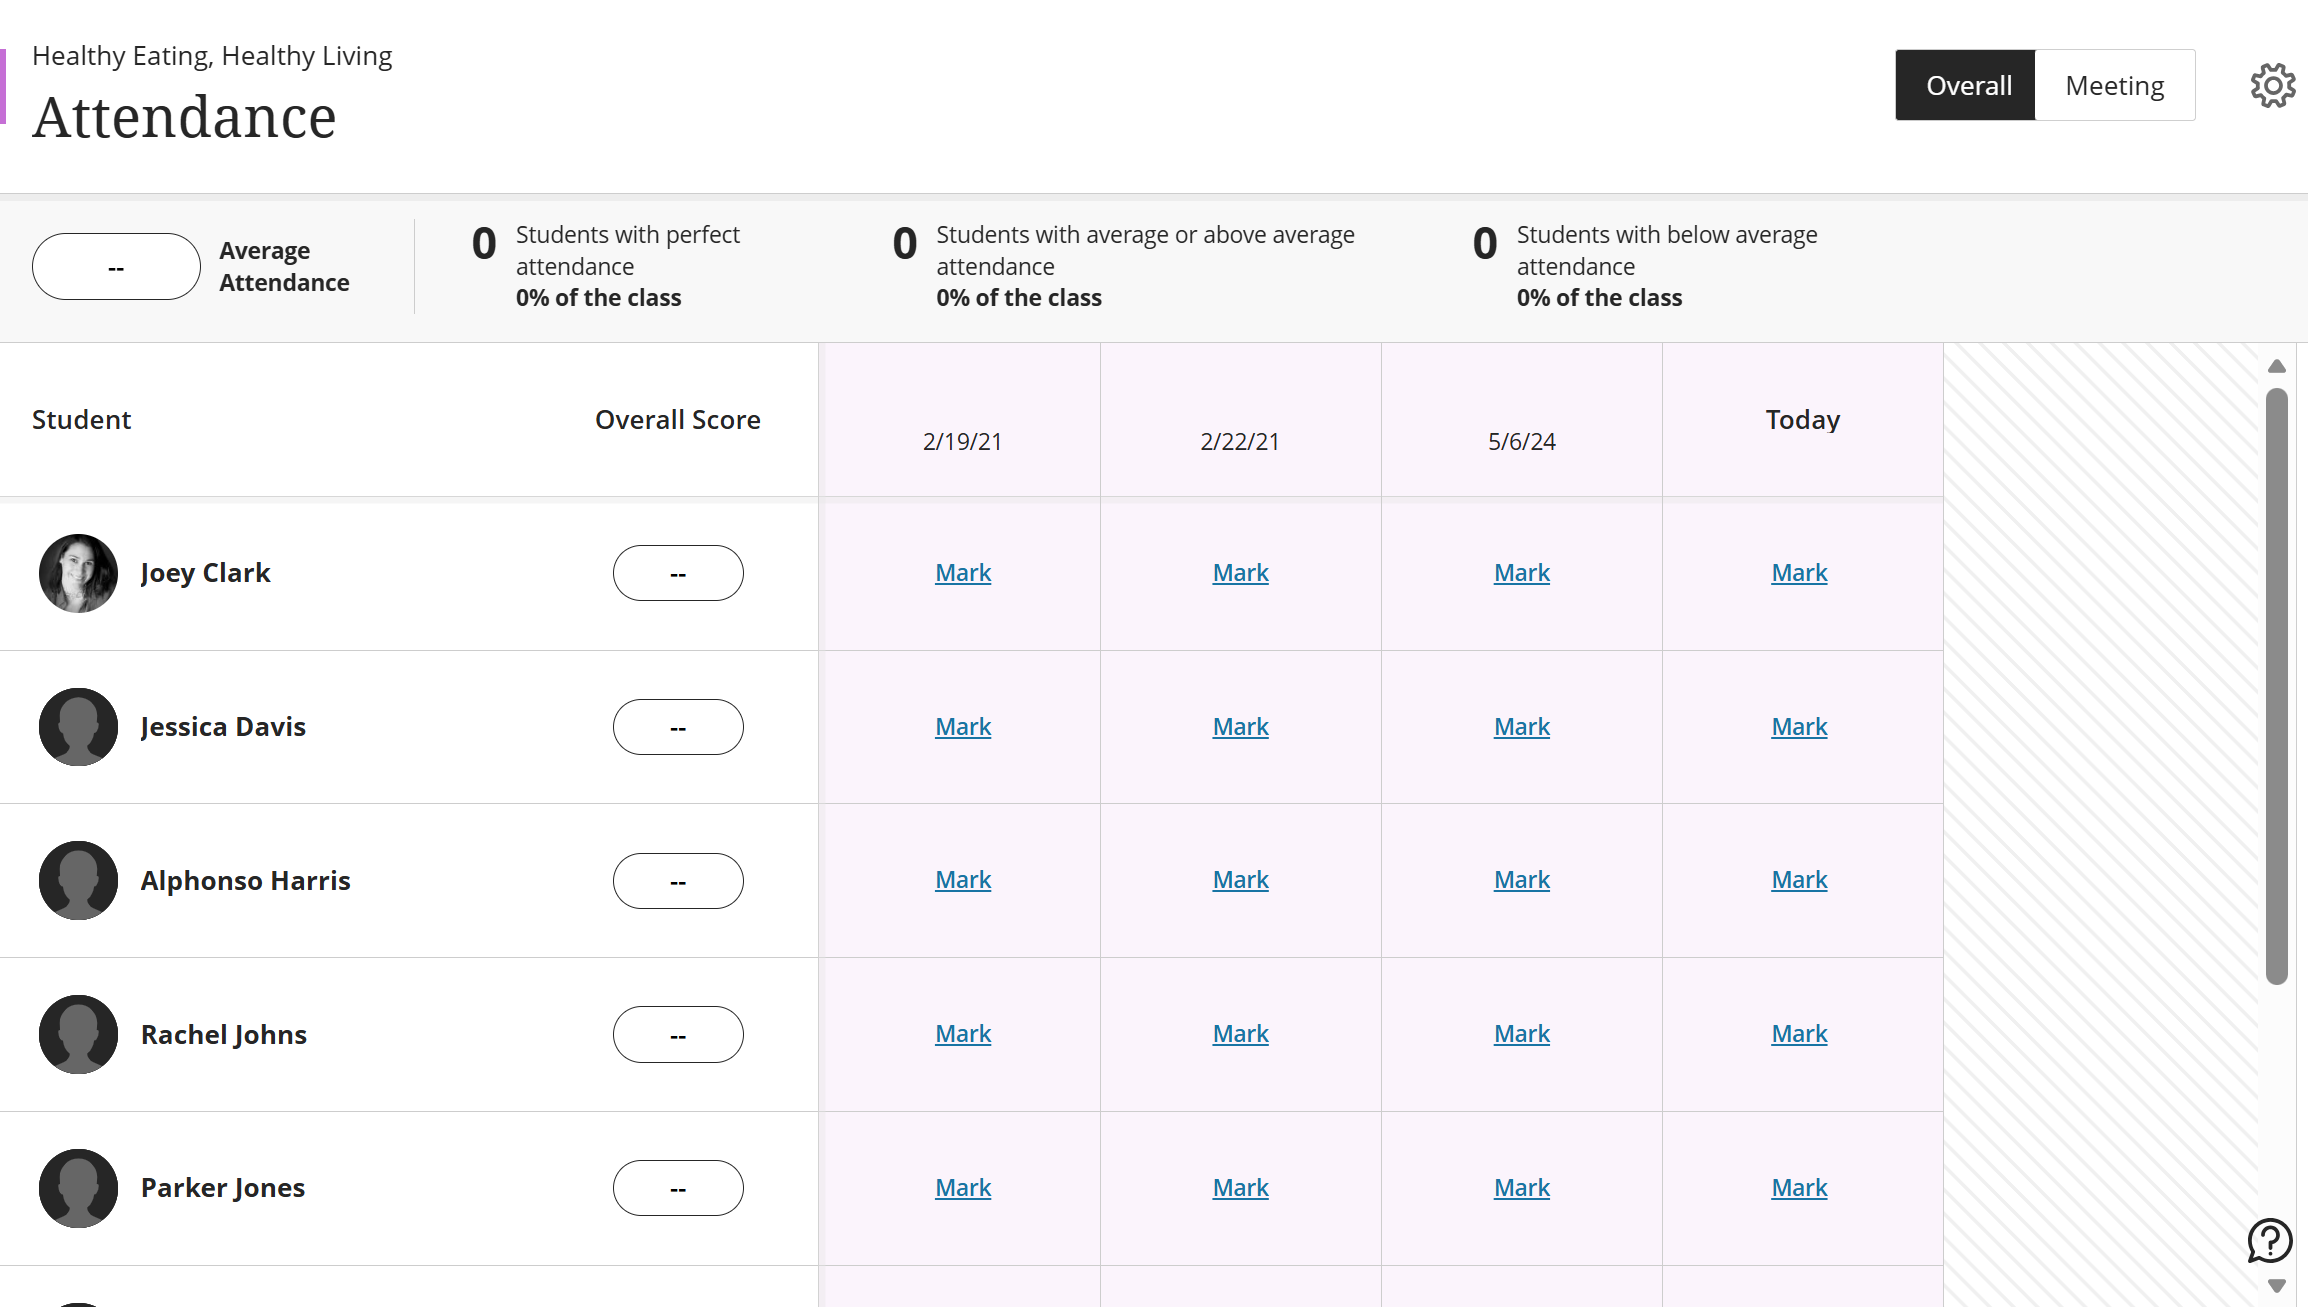Click the course title Healthy Eating, Healthy Living
Image resolution: width=2308 pixels, height=1307 pixels.
point(212,56)
